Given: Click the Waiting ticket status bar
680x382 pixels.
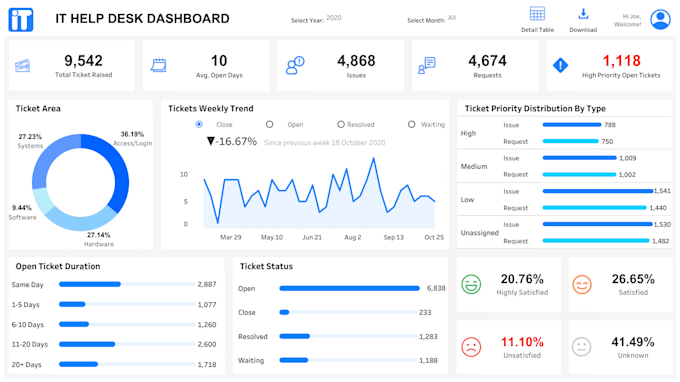Looking at the screenshot, I should [x=294, y=360].
